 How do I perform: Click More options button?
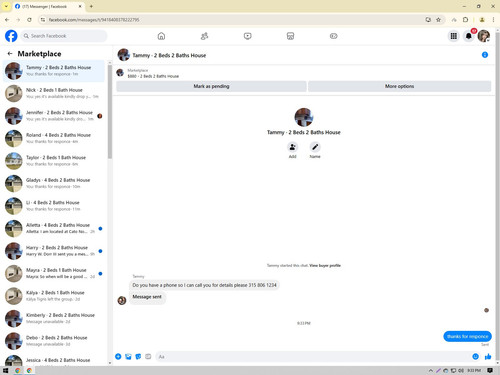[x=399, y=86]
